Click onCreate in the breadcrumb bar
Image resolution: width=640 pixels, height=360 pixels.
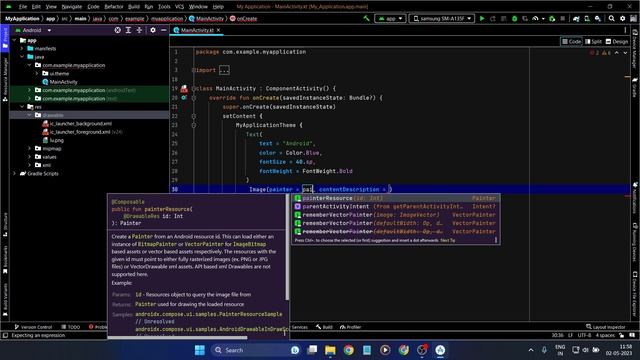pos(244,18)
